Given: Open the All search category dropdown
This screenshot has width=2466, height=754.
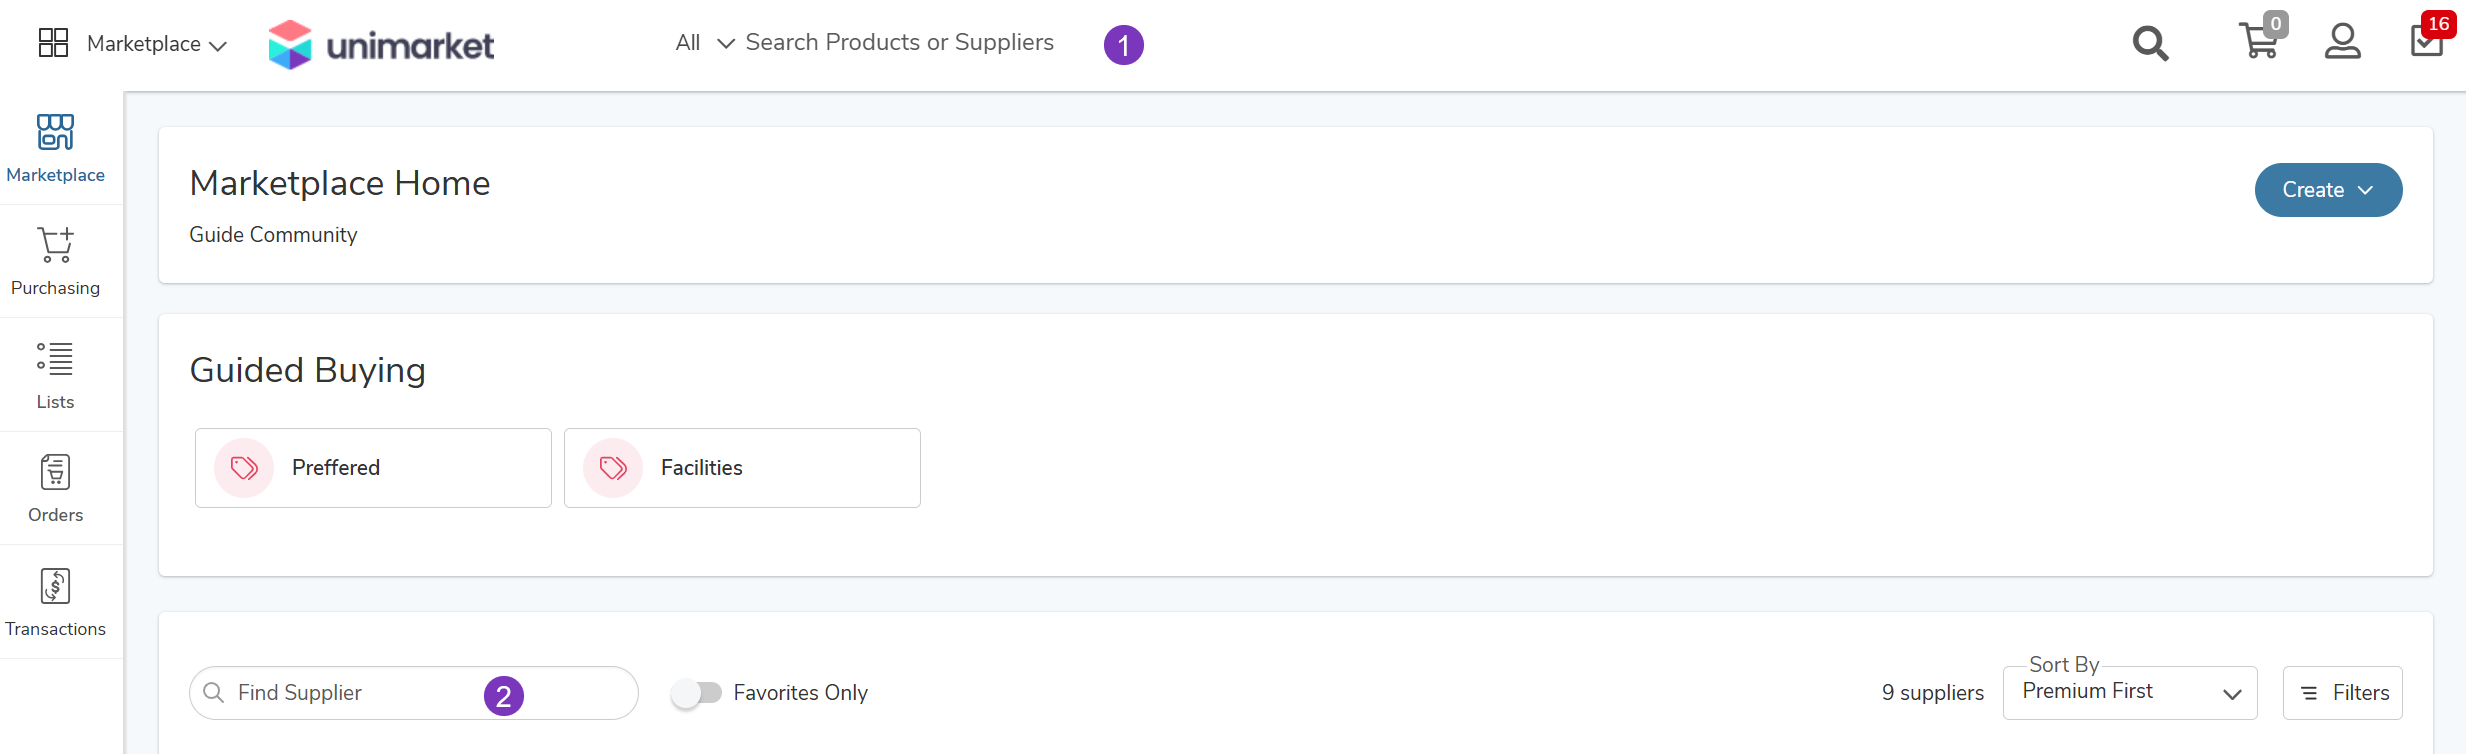Looking at the screenshot, I should click(x=704, y=43).
